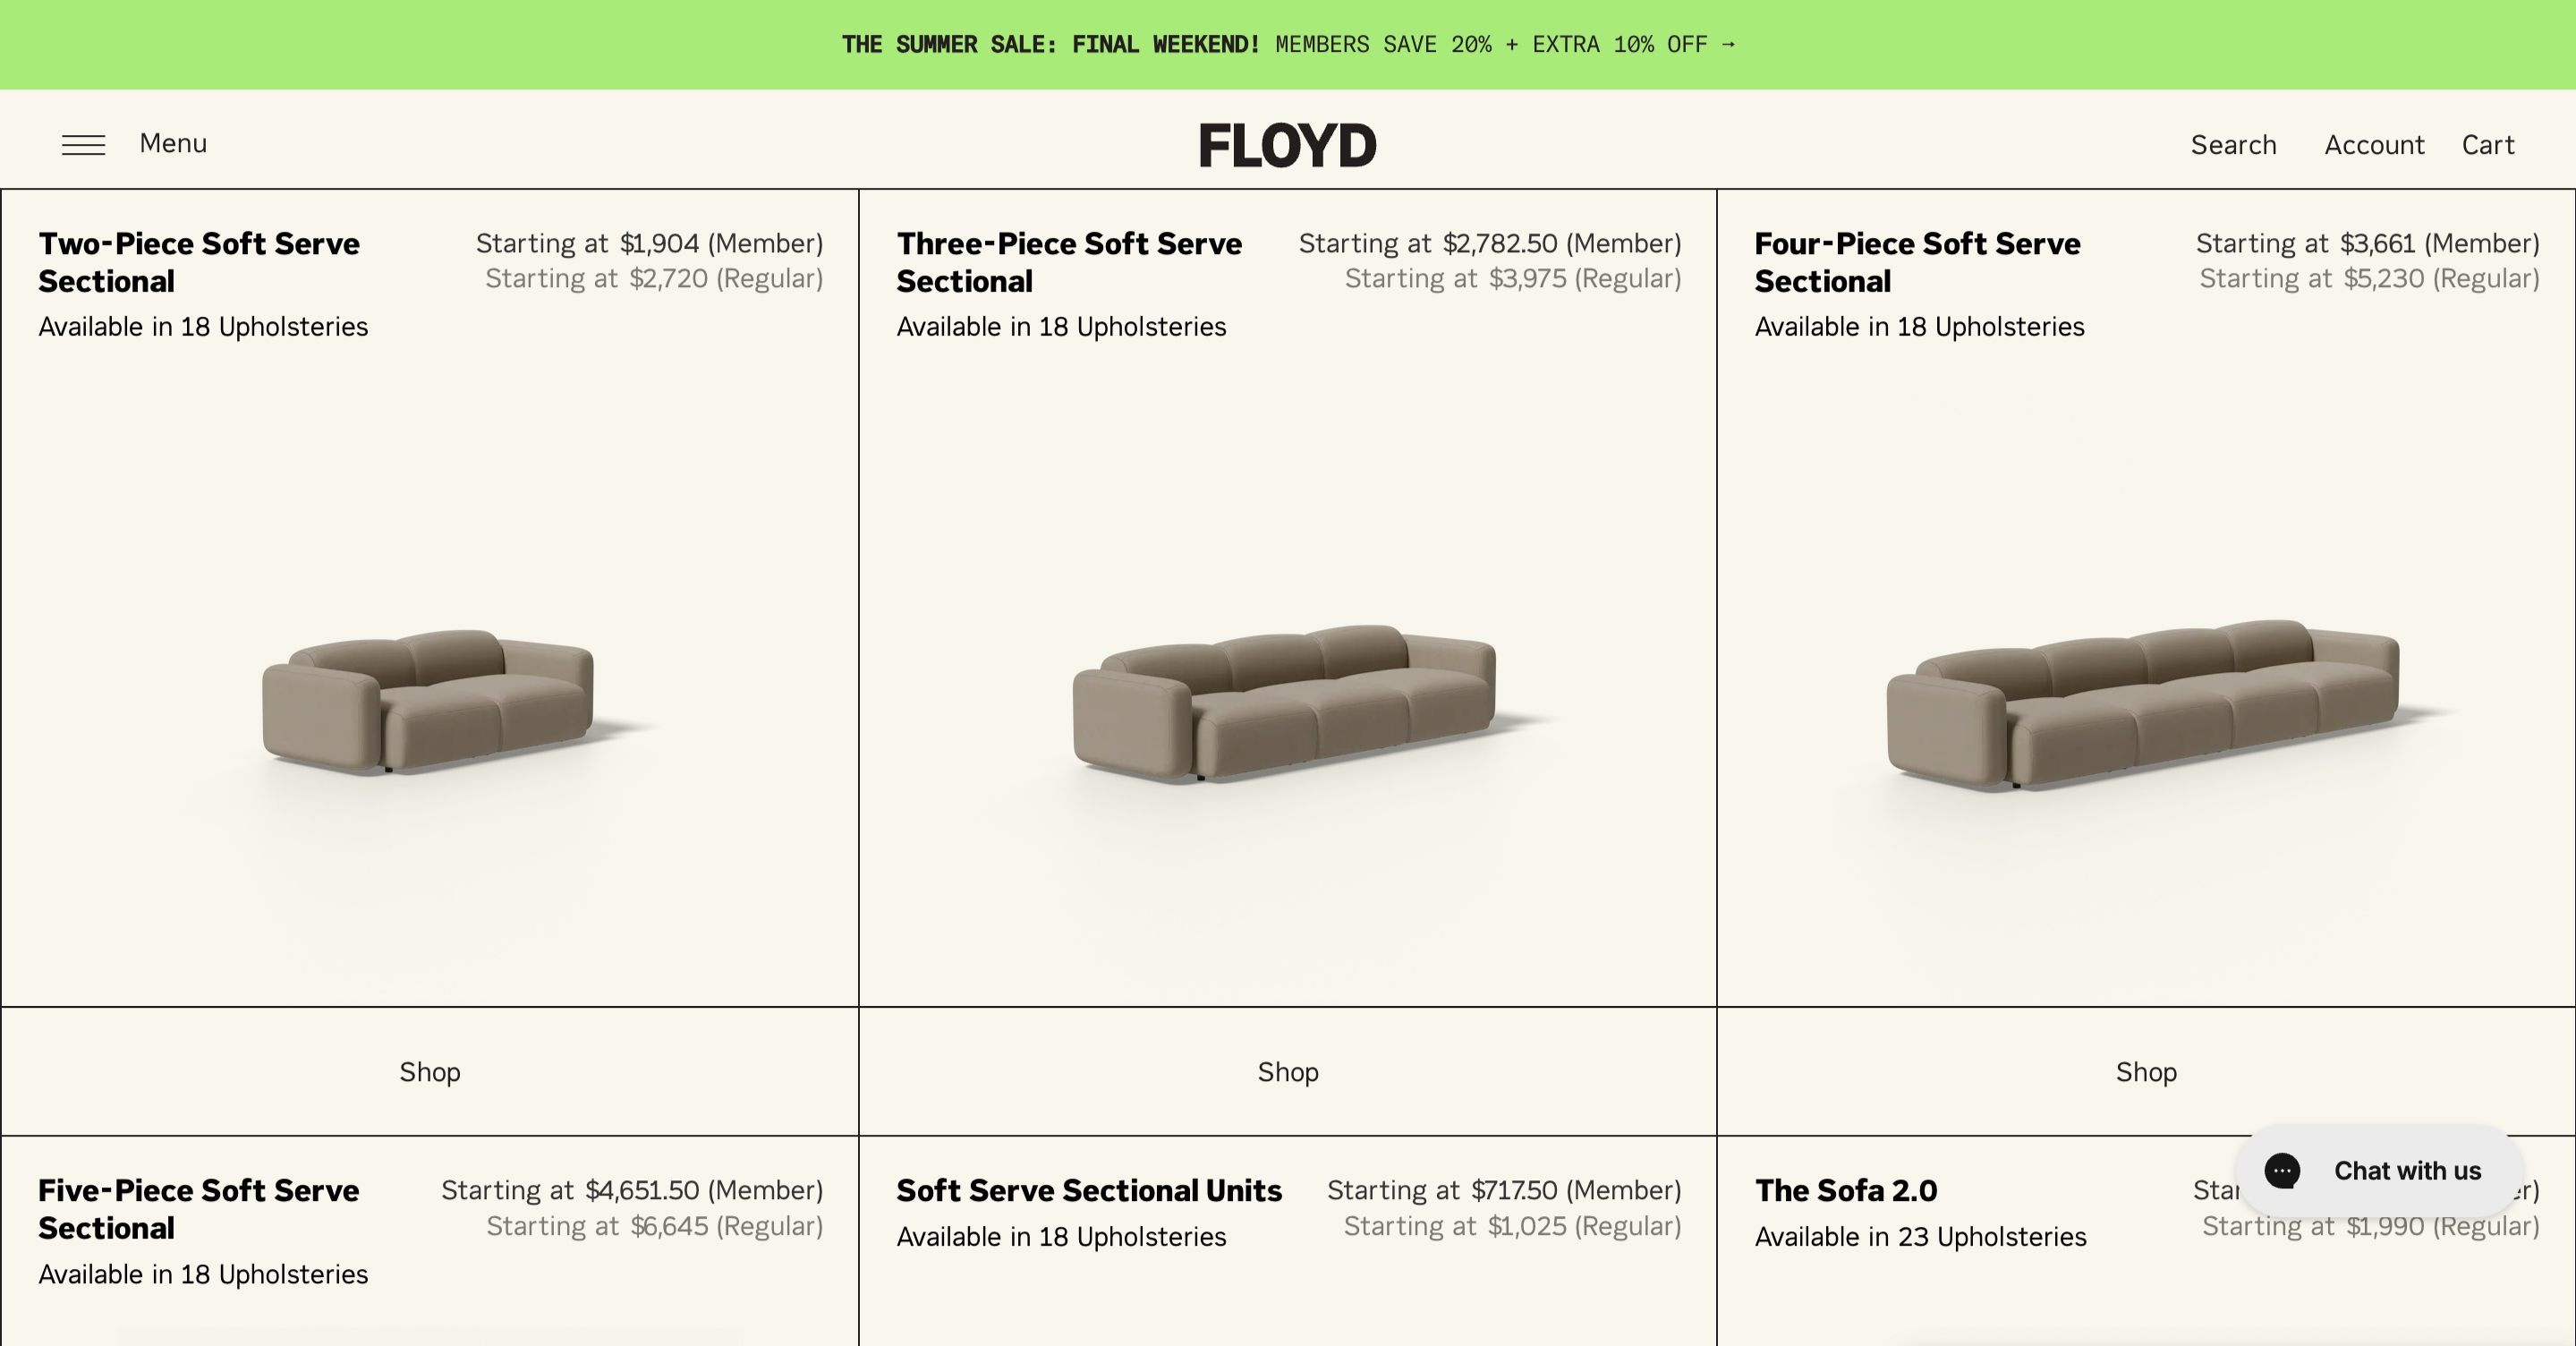Open Five-Piece Soft Serve Sectional title
2576x1346 pixels.
(x=199, y=1209)
